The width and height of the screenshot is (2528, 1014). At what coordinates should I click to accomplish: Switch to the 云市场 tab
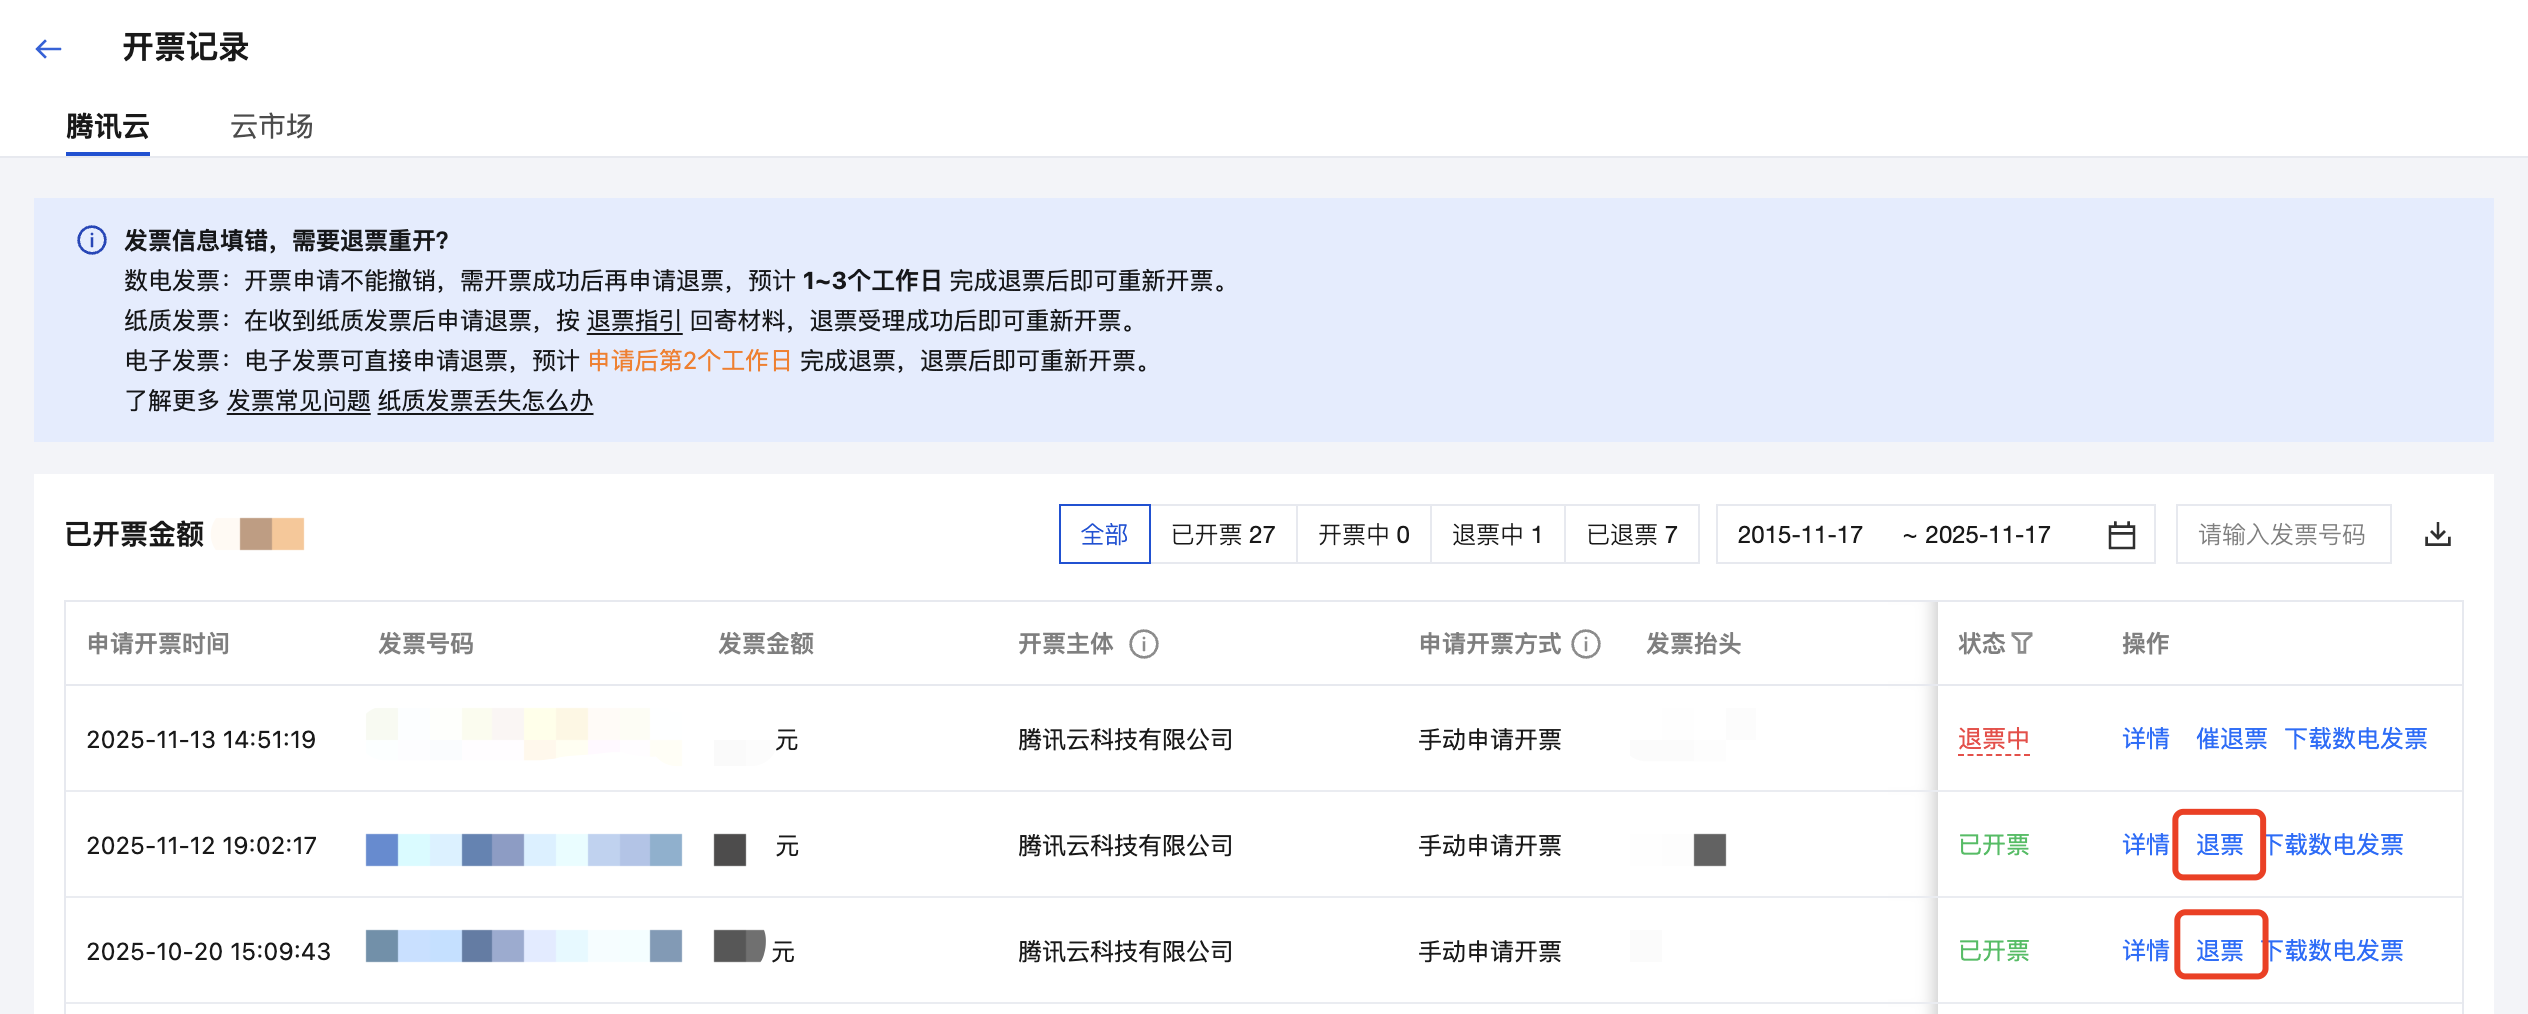point(271,127)
